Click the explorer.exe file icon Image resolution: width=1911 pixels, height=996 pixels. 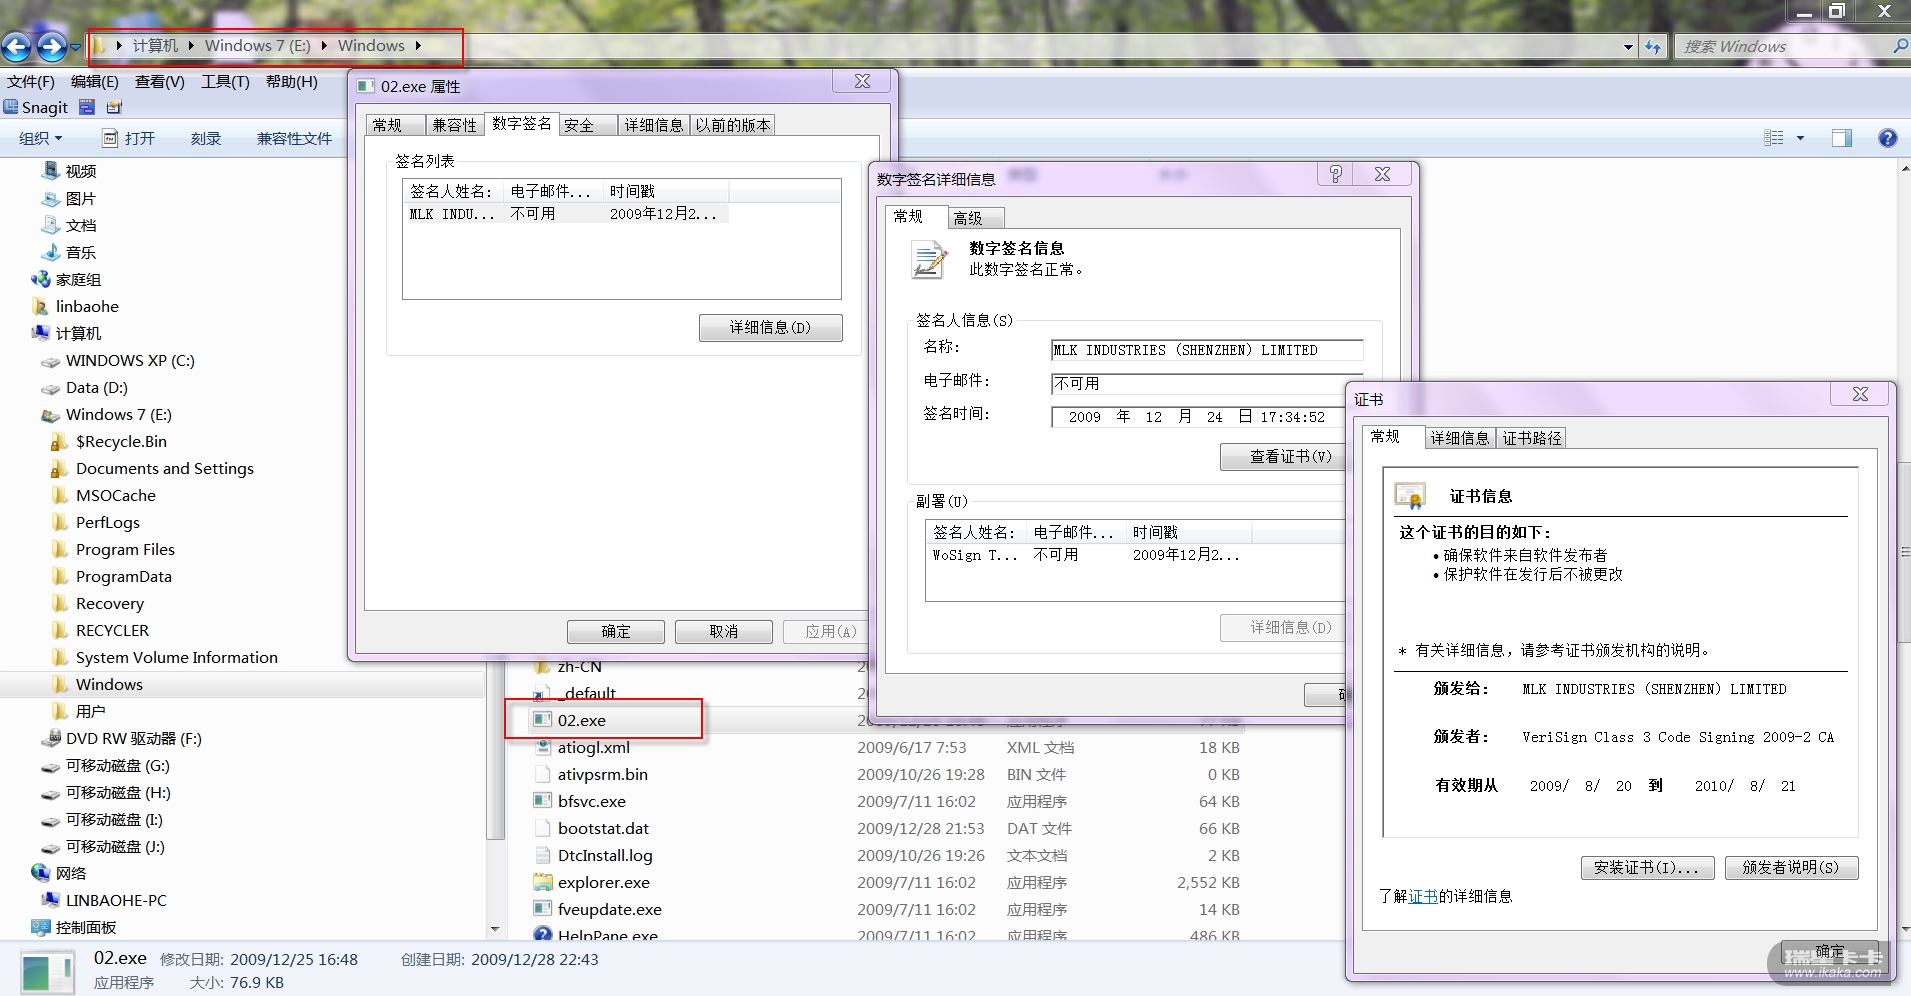click(x=543, y=882)
